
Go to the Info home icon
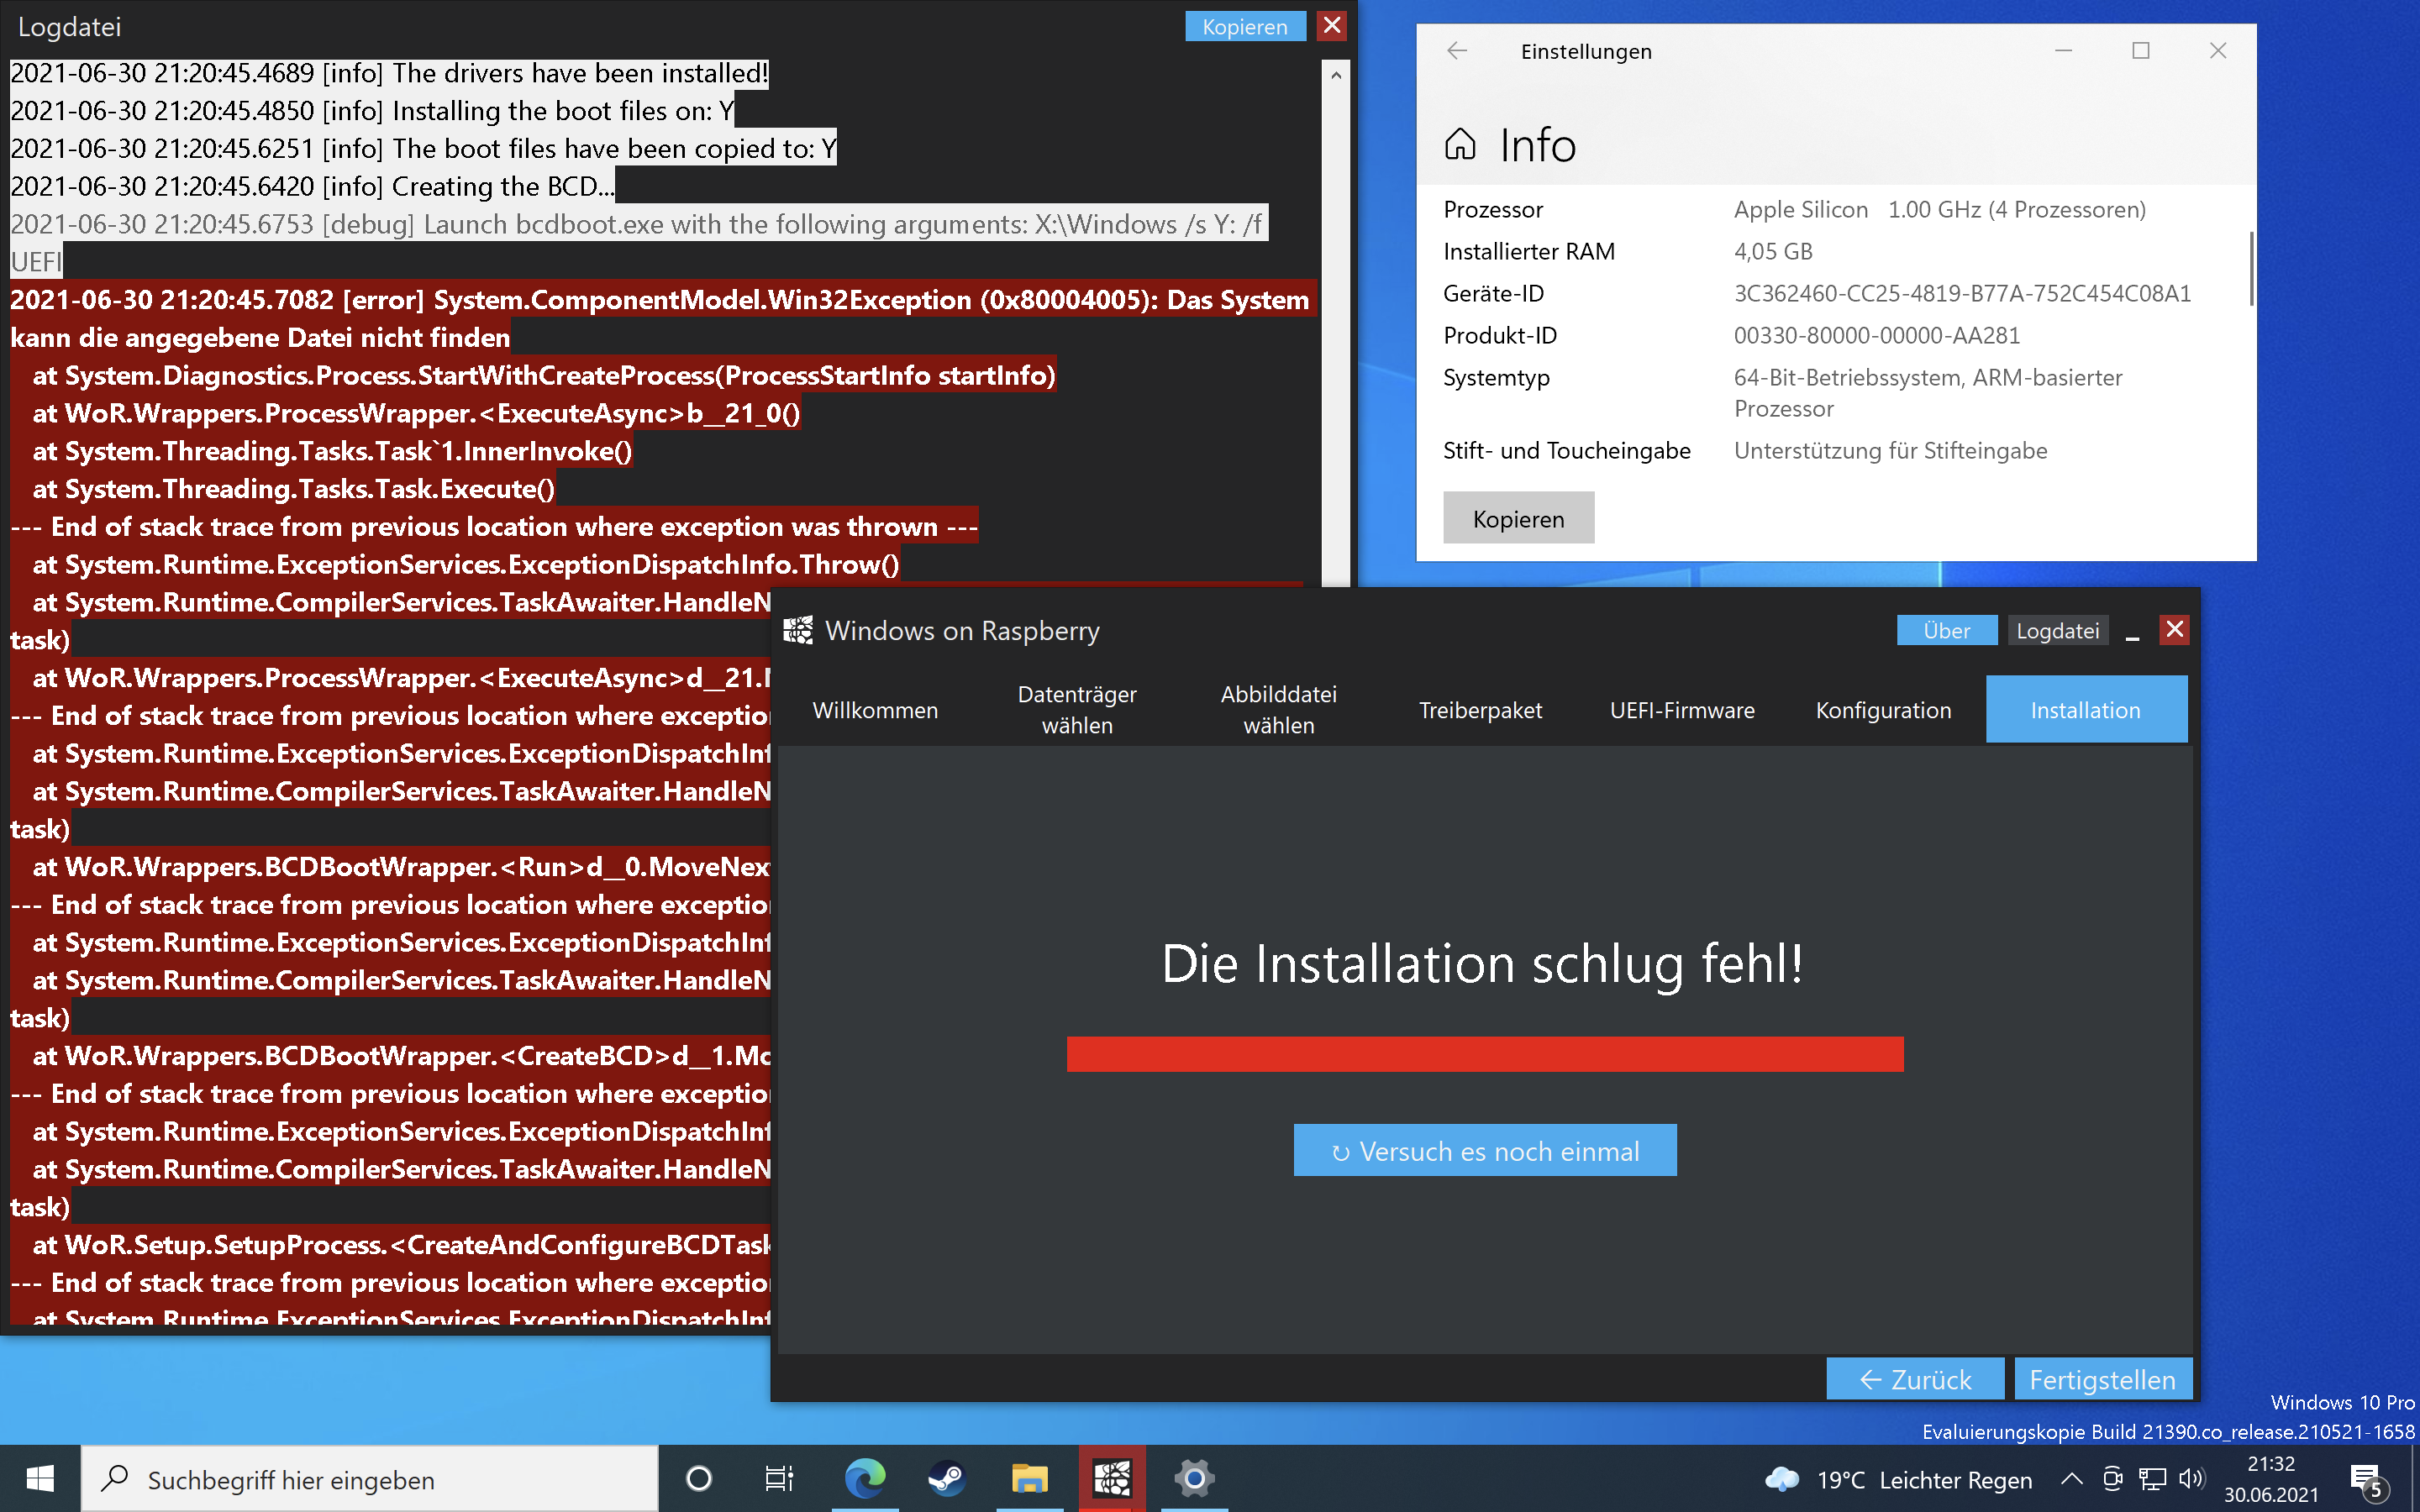[x=1460, y=145]
